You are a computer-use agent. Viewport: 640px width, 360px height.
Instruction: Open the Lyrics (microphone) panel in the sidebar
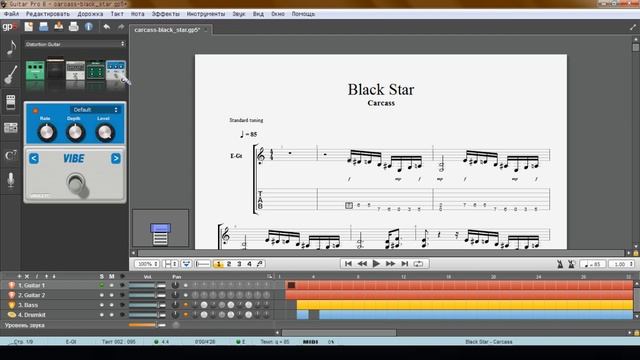point(11,180)
